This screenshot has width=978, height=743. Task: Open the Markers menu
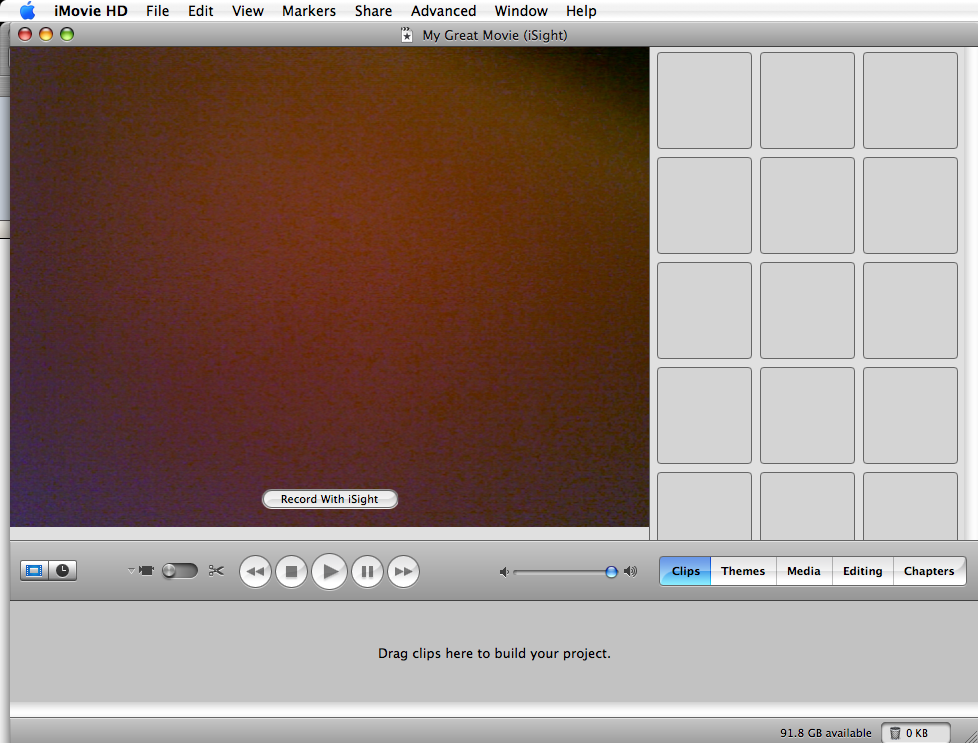309,11
